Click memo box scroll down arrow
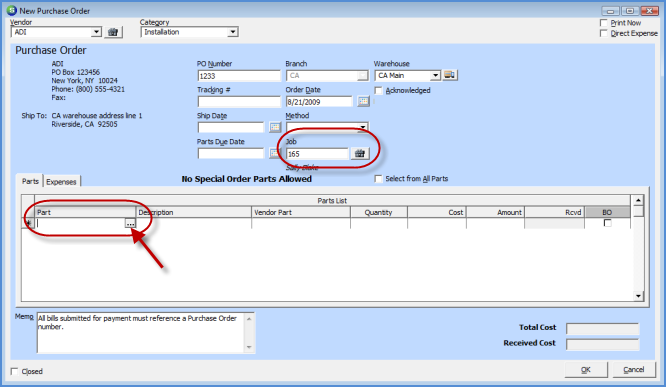The height and width of the screenshot is (387, 666). pos(249,347)
